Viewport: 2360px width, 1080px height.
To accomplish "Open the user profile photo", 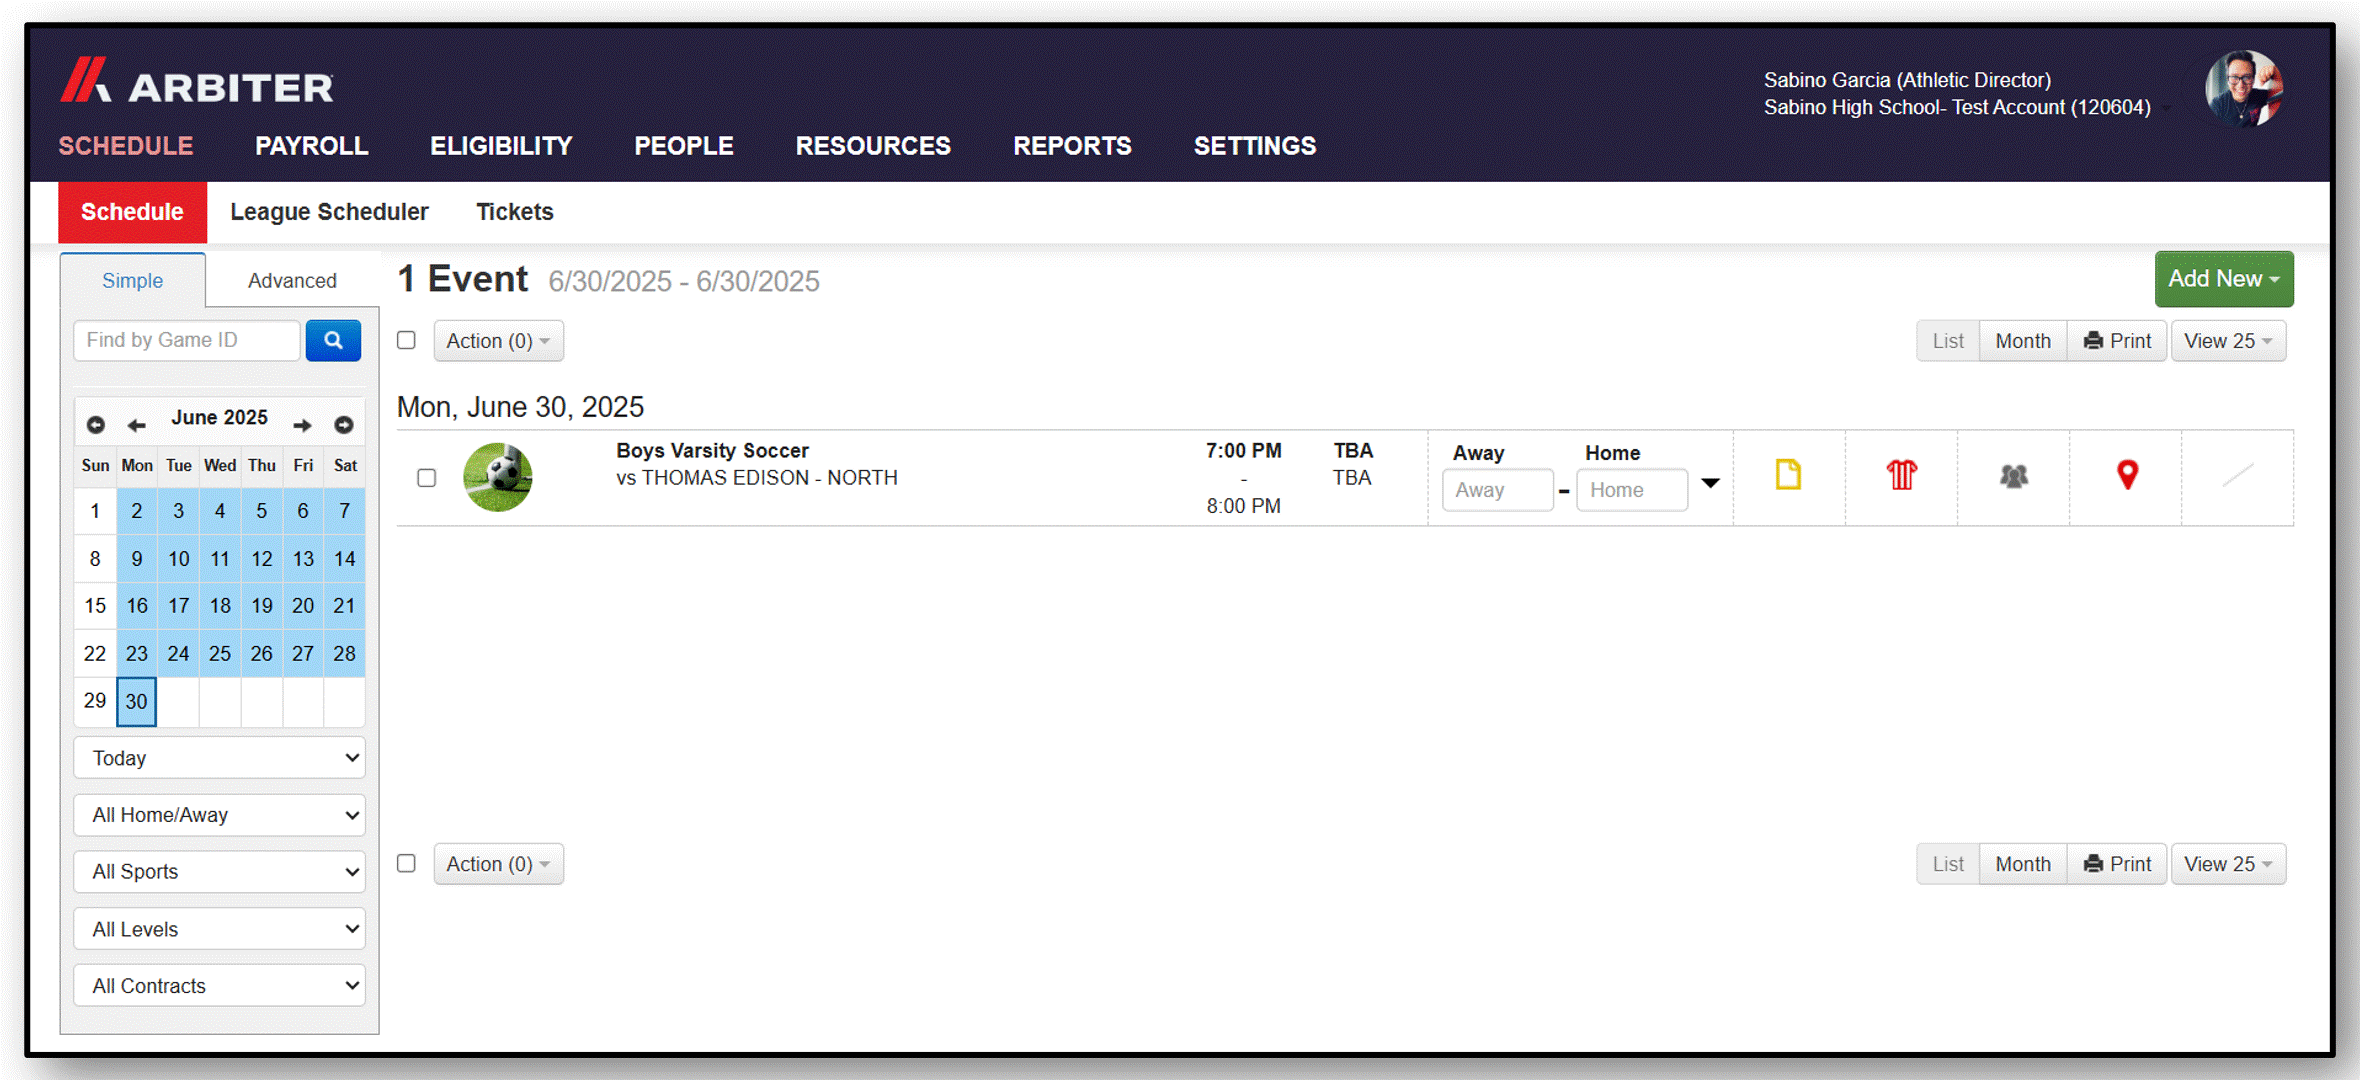I will [2244, 89].
